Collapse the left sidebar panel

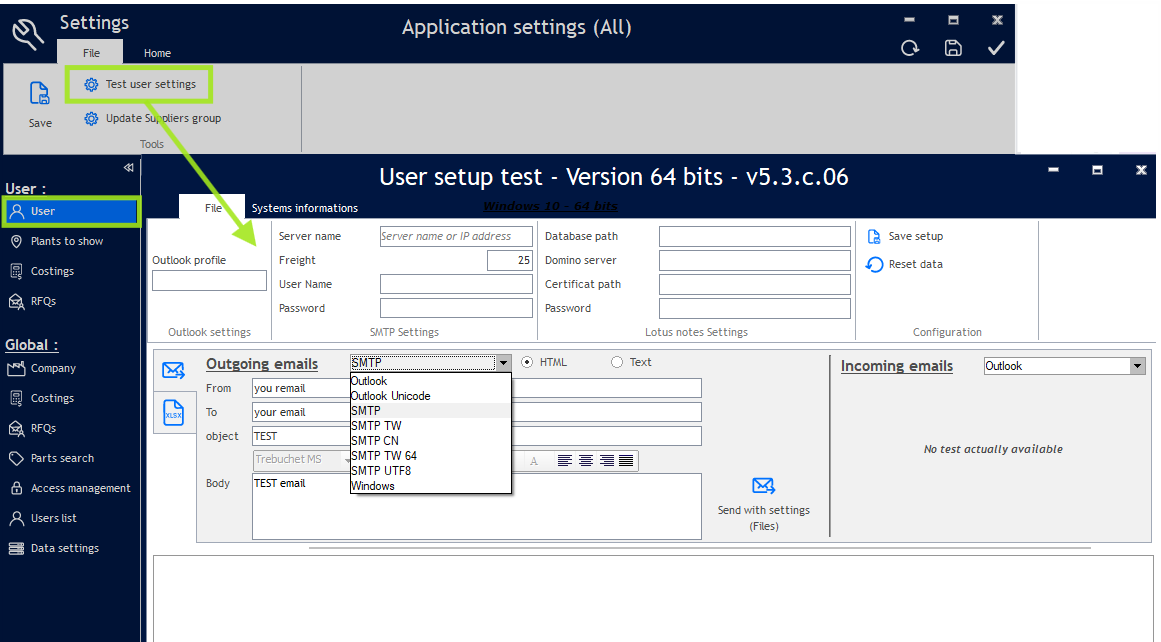128,167
